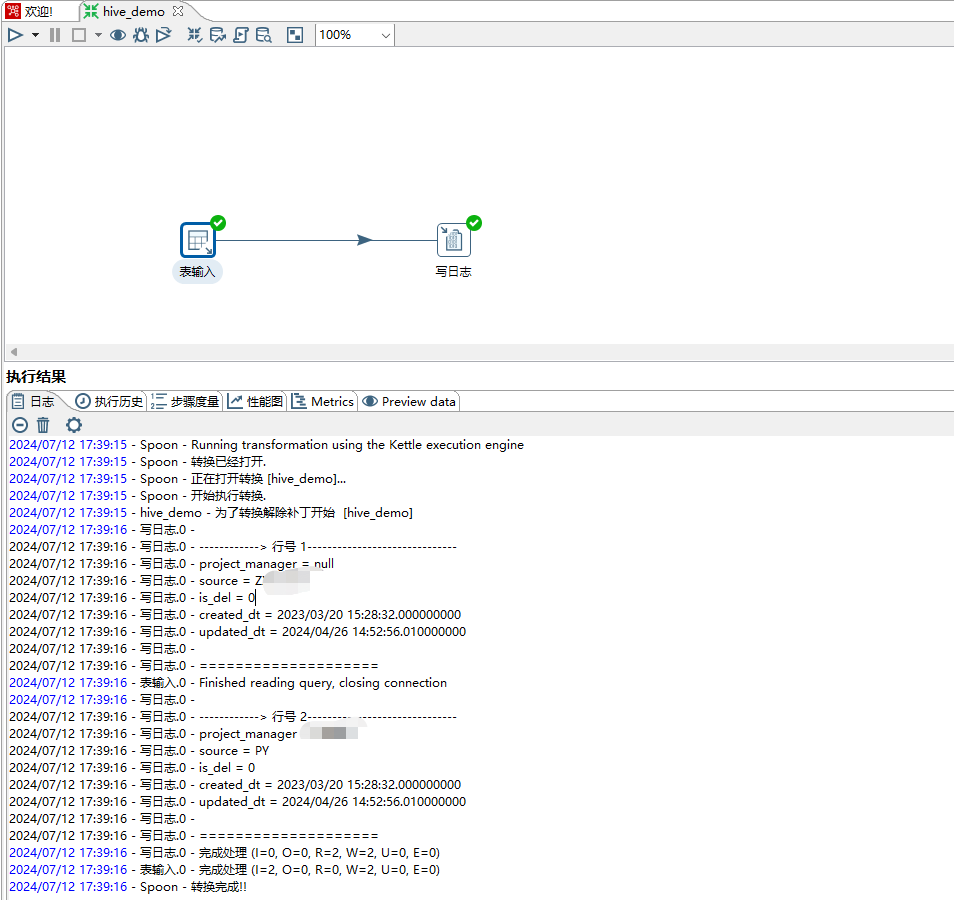
Task: Clear the log with the trash icon
Action: [x=43, y=425]
